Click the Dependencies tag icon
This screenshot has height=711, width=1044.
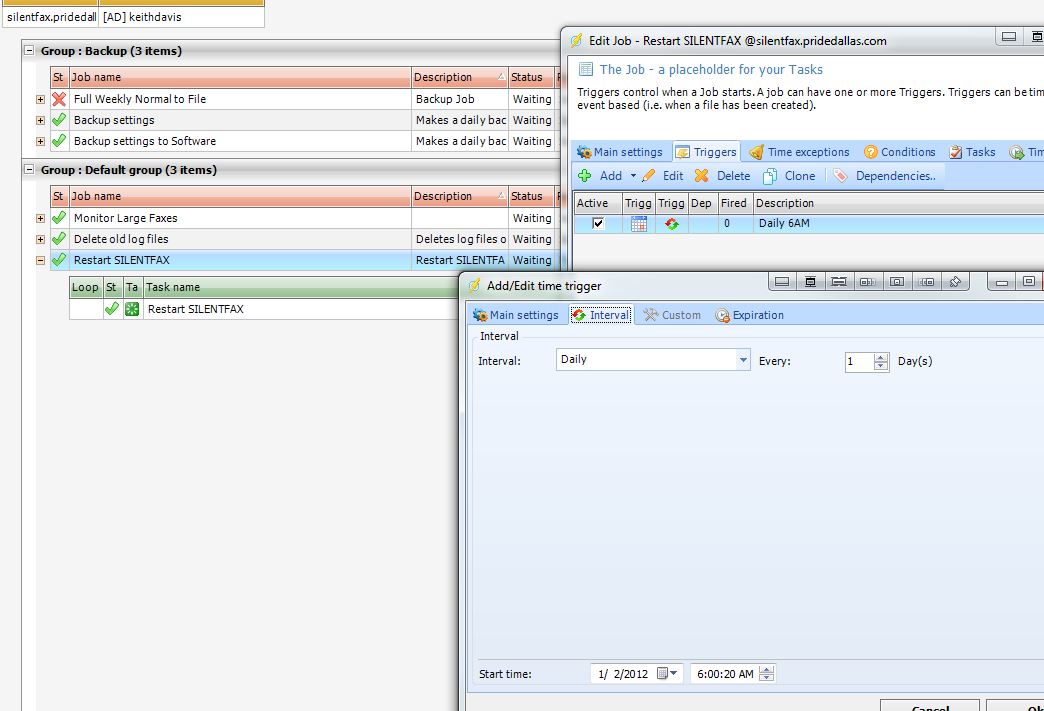pos(840,176)
